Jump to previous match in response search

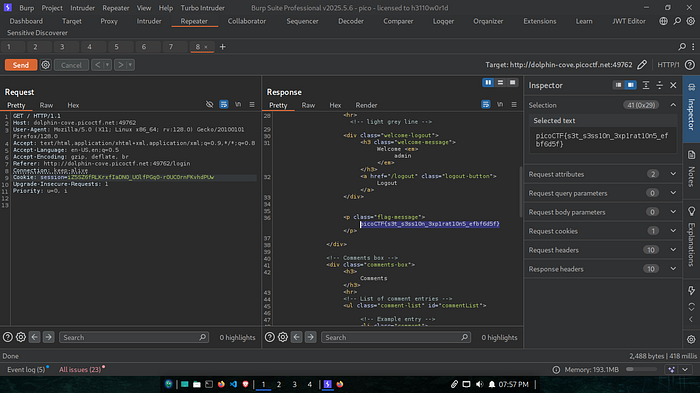[296, 337]
